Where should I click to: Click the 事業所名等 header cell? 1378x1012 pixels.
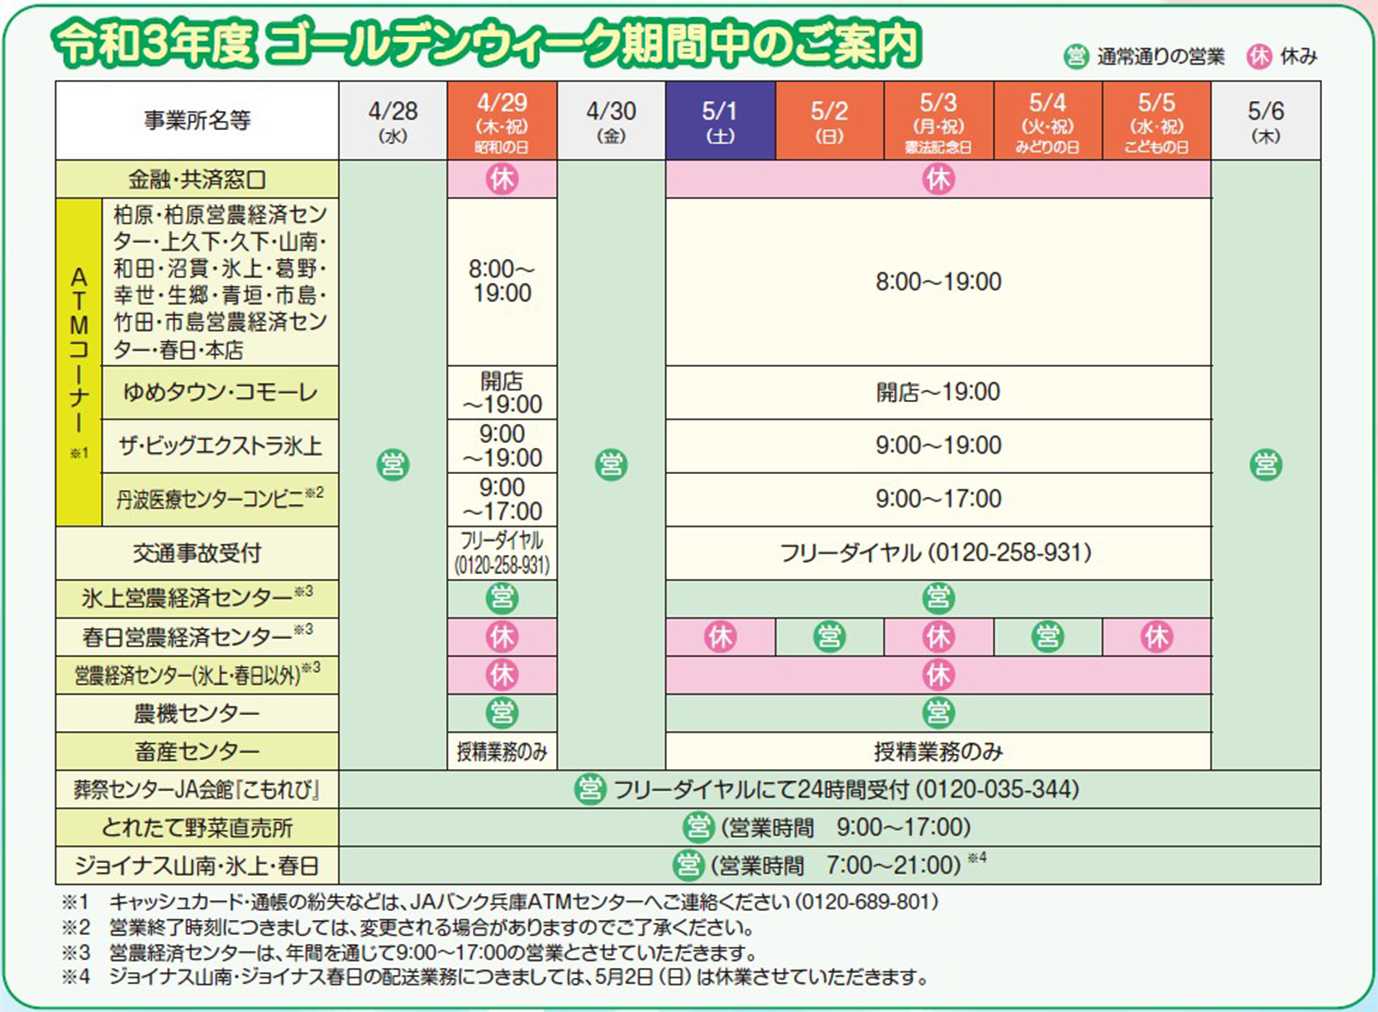(197, 120)
